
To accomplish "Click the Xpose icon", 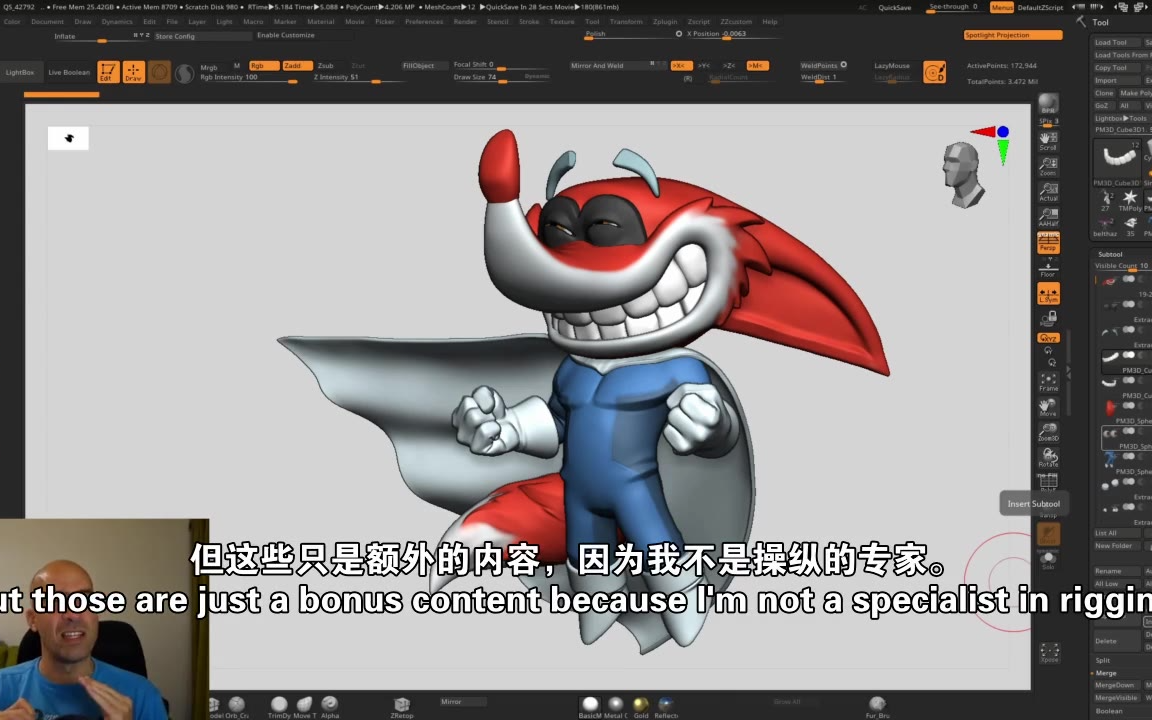I will coord(1049,652).
